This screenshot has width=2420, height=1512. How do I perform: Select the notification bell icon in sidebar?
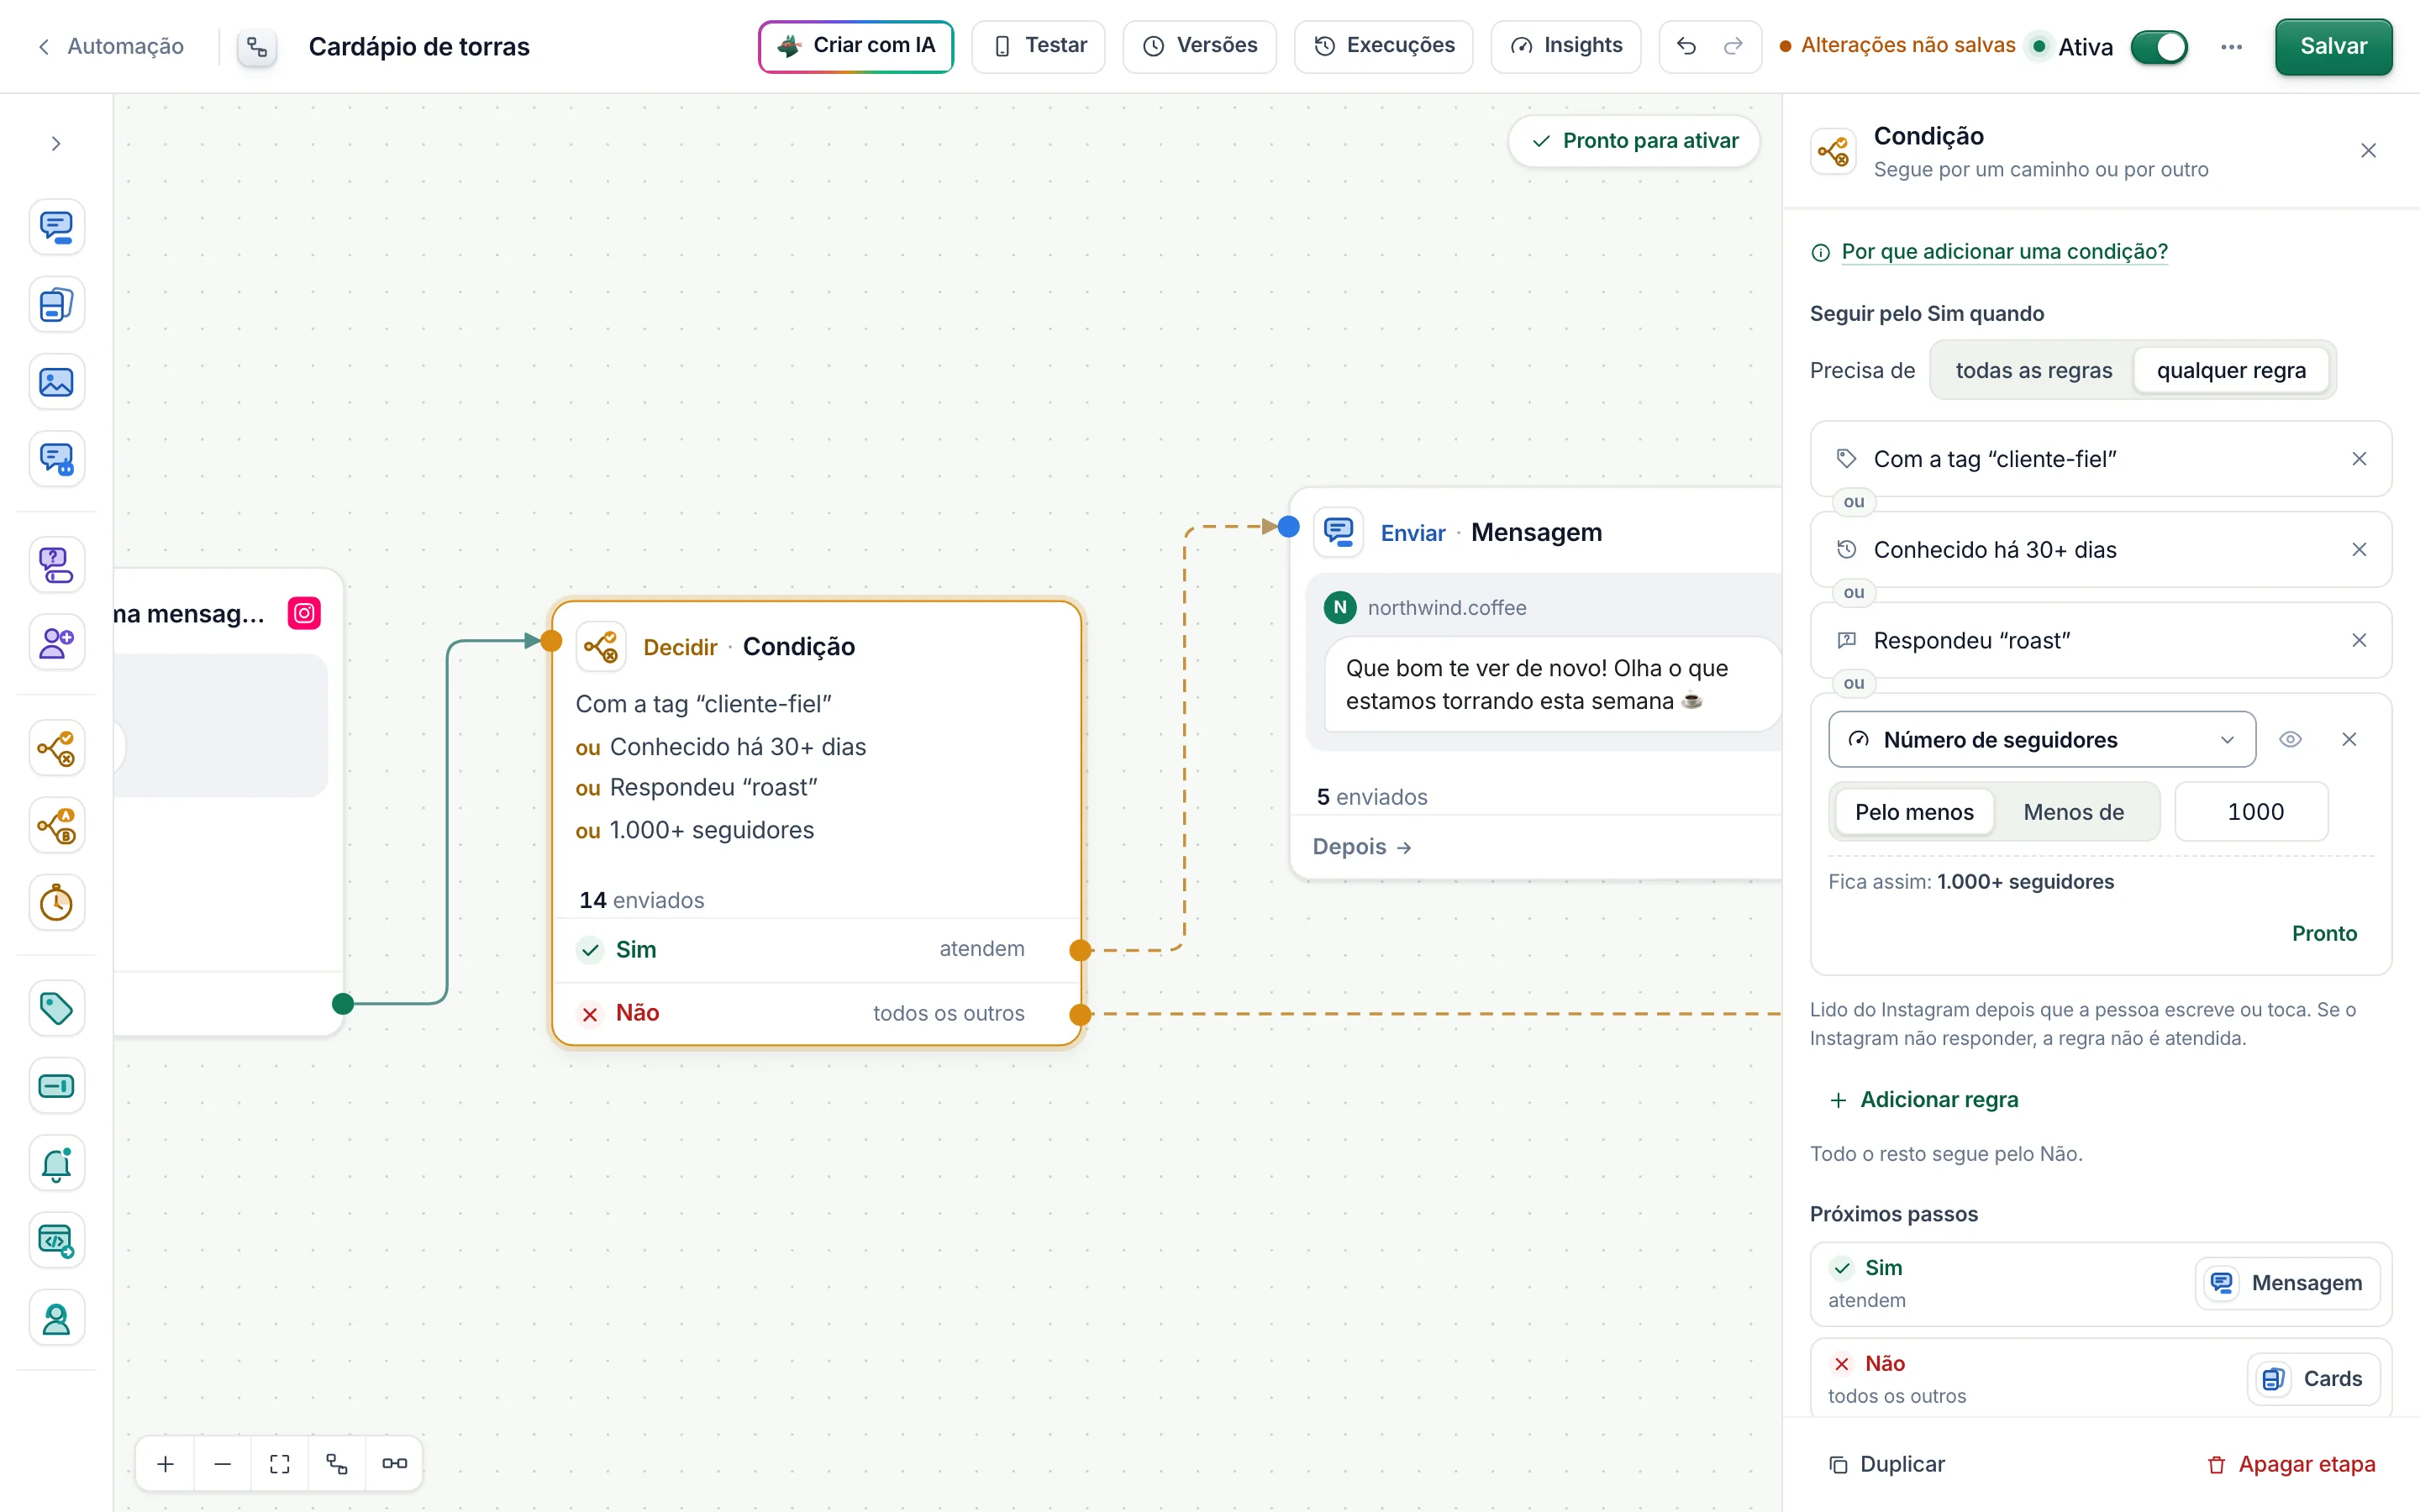coord(56,1164)
